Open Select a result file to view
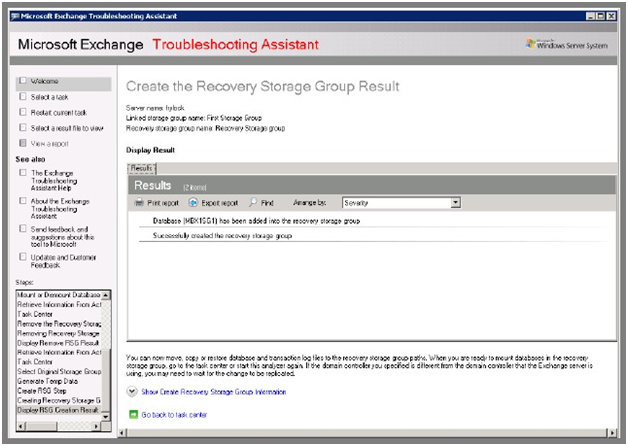This screenshot has width=628, height=446. [67, 128]
